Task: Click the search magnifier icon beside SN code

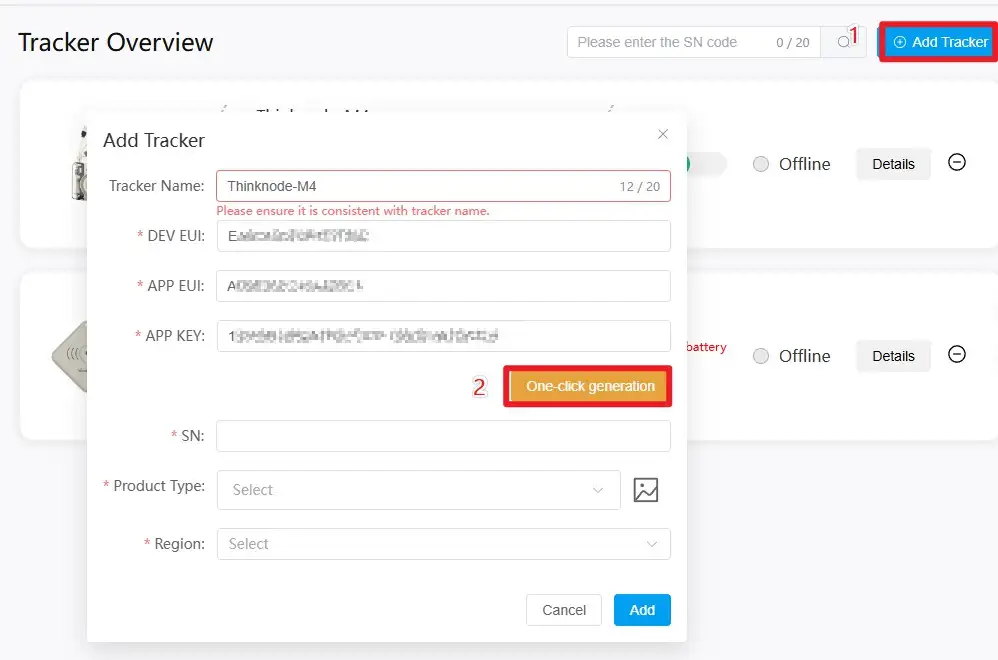Action: pyautogui.click(x=843, y=42)
